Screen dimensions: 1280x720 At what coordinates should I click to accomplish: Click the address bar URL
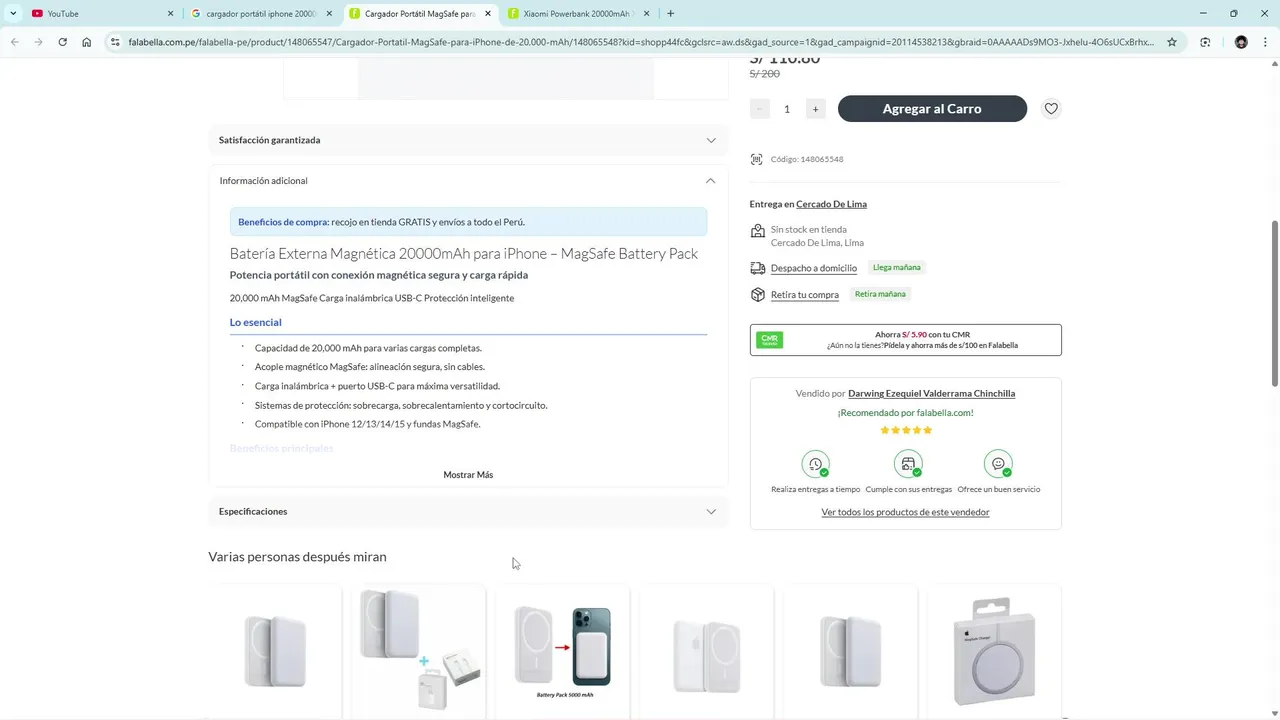tap(640, 42)
